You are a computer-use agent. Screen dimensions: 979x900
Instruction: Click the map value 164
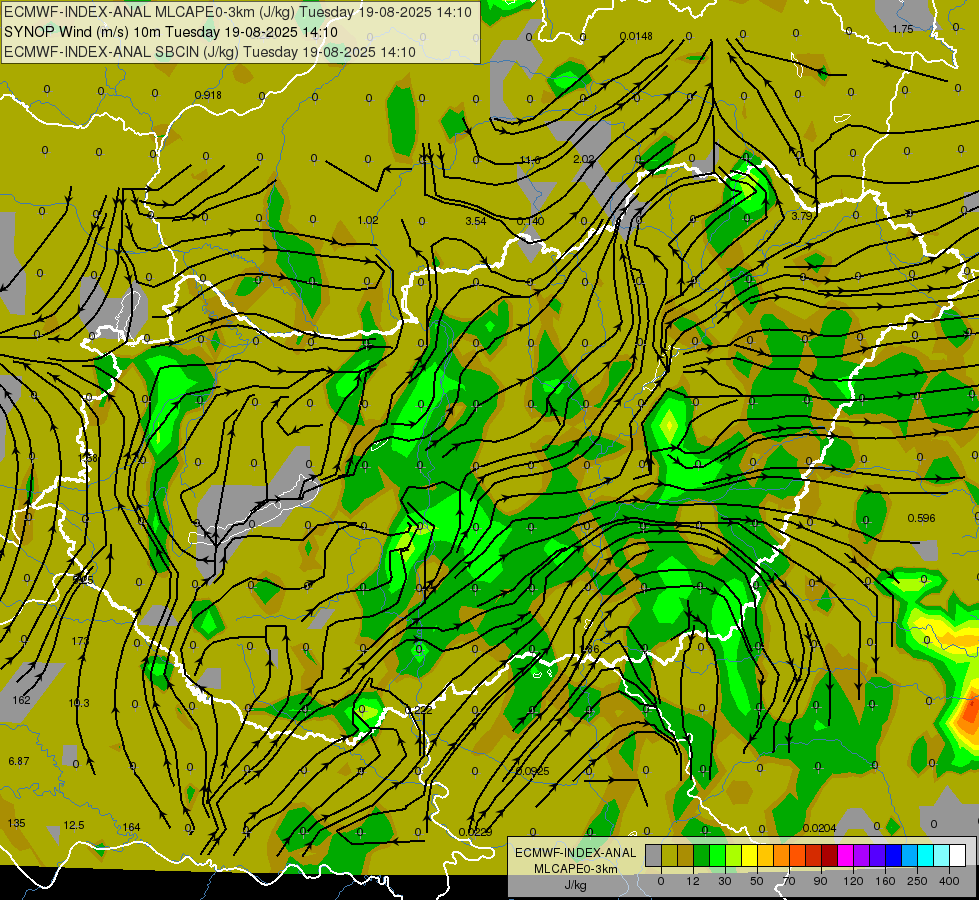coord(131,827)
